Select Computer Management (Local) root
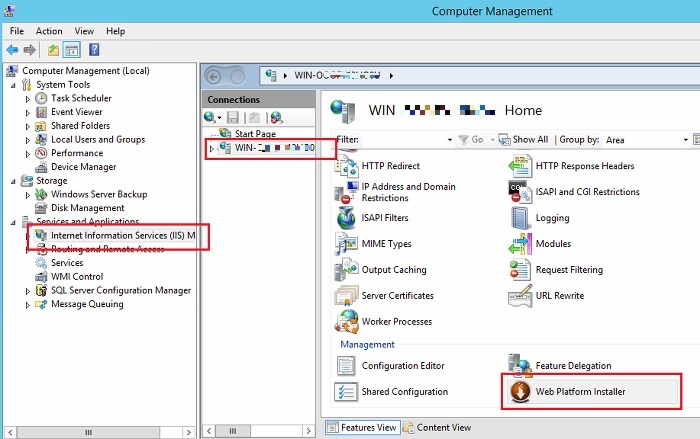Viewport: 700px width, 439px height. coord(86,71)
